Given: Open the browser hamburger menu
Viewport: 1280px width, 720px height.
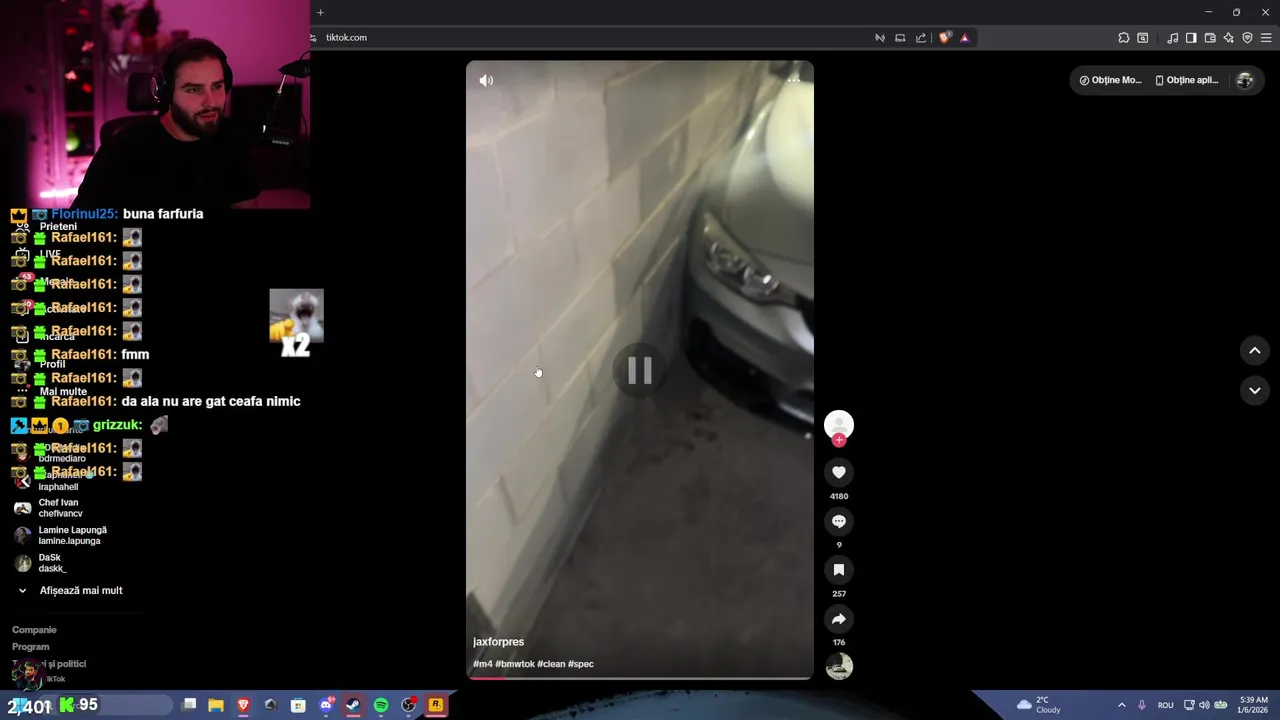Looking at the screenshot, I should (1267, 38).
